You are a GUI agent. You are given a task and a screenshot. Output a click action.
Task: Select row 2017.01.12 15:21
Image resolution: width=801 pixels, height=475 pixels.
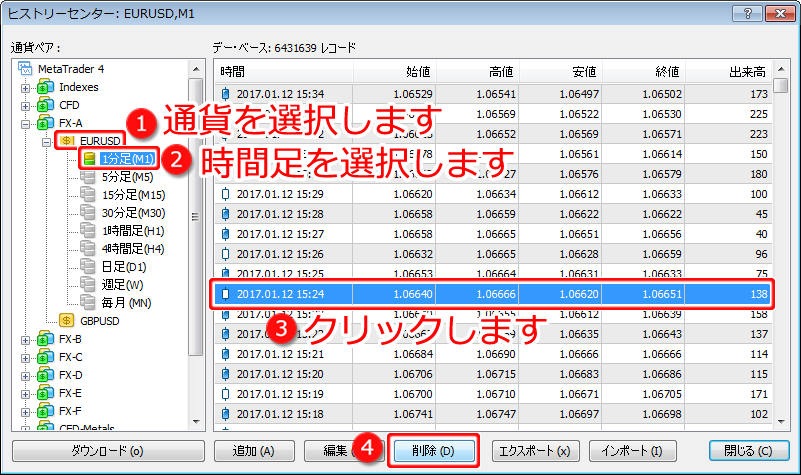[x=493, y=354]
